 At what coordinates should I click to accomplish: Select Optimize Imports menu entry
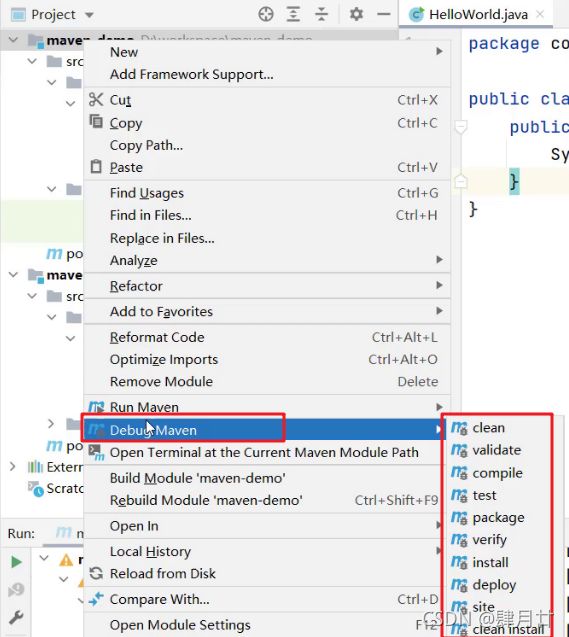click(267, 360)
